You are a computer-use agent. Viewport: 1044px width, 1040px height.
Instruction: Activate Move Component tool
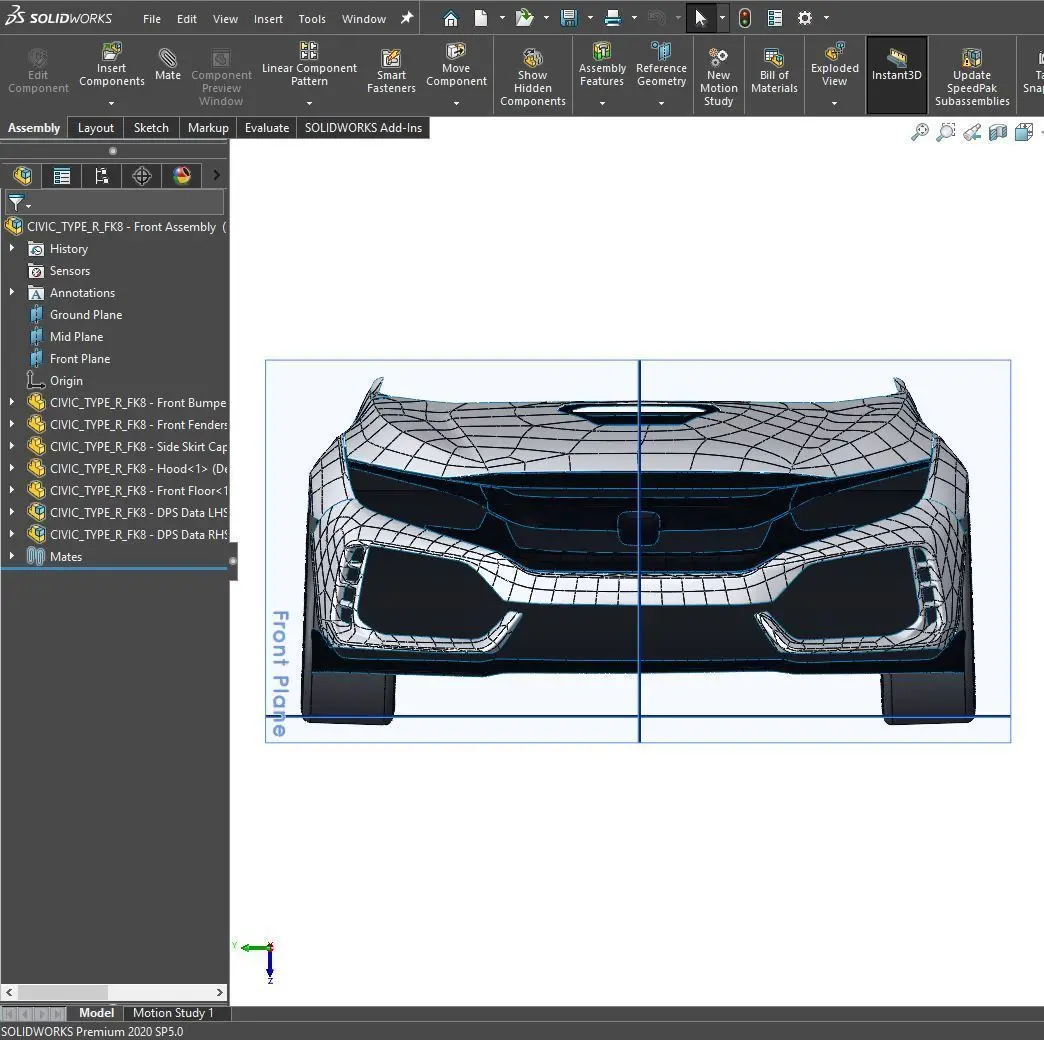point(456,65)
